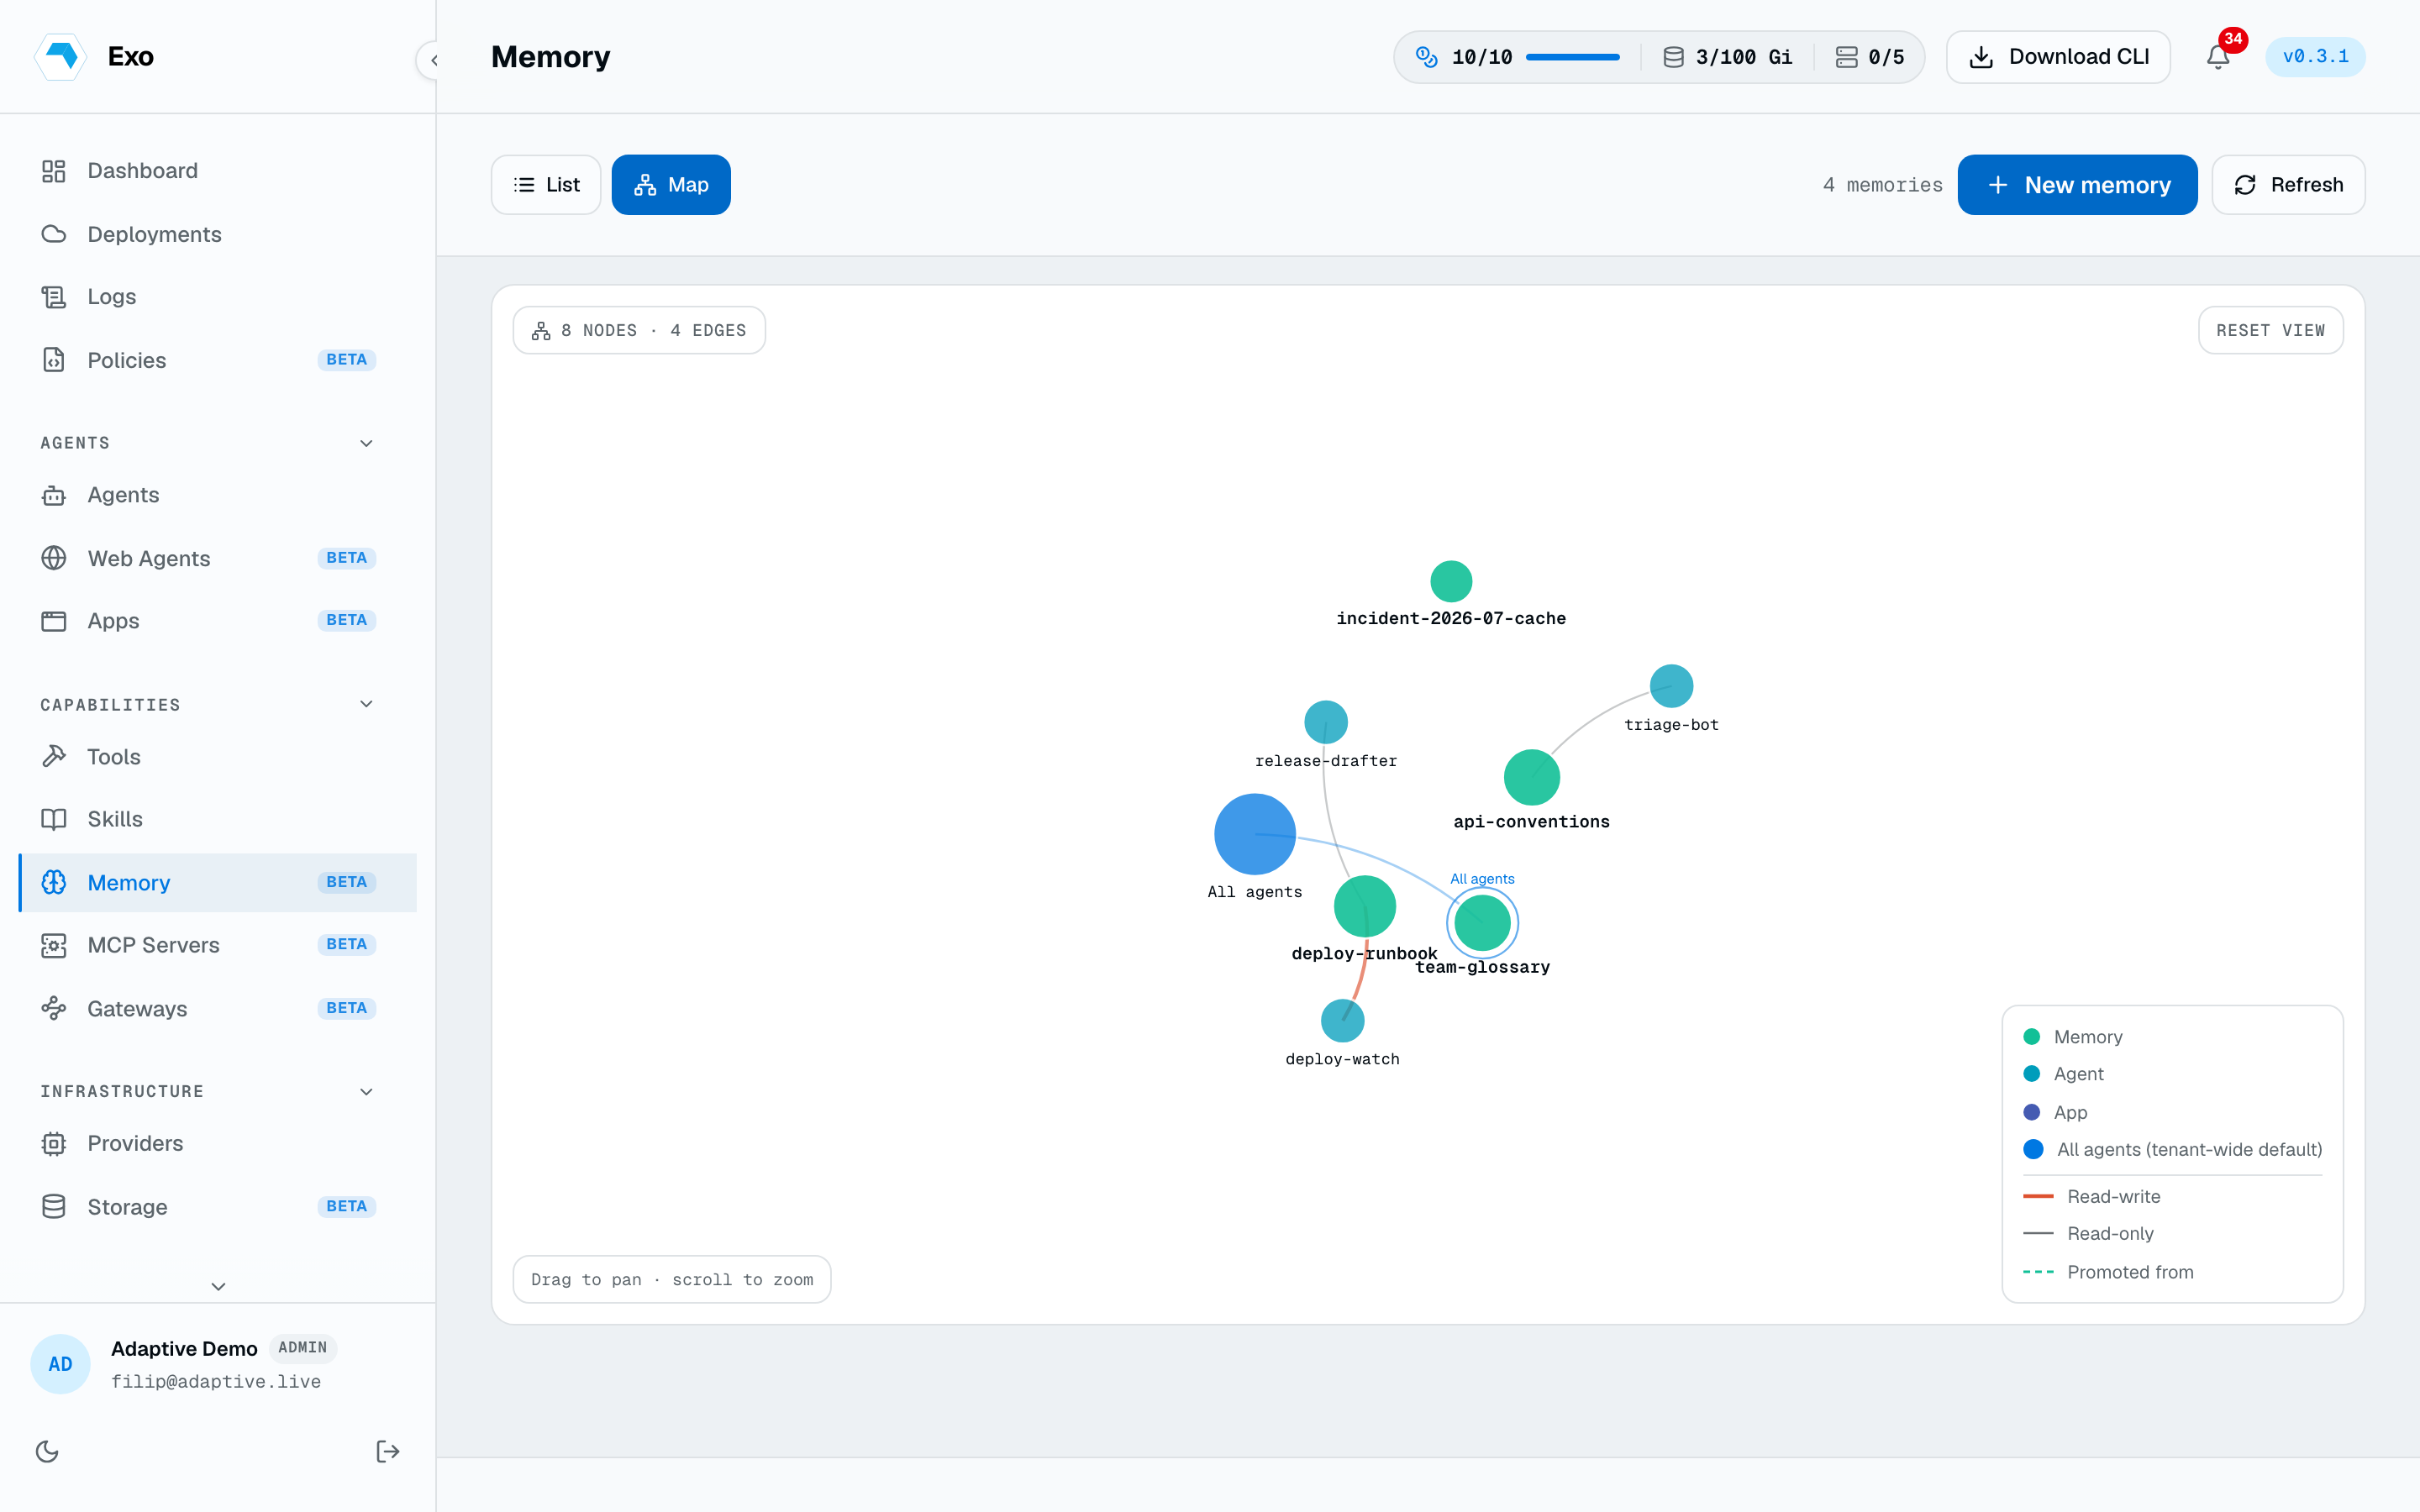Click the log out icon
The height and width of the screenshot is (1512, 2420).
388,1451
